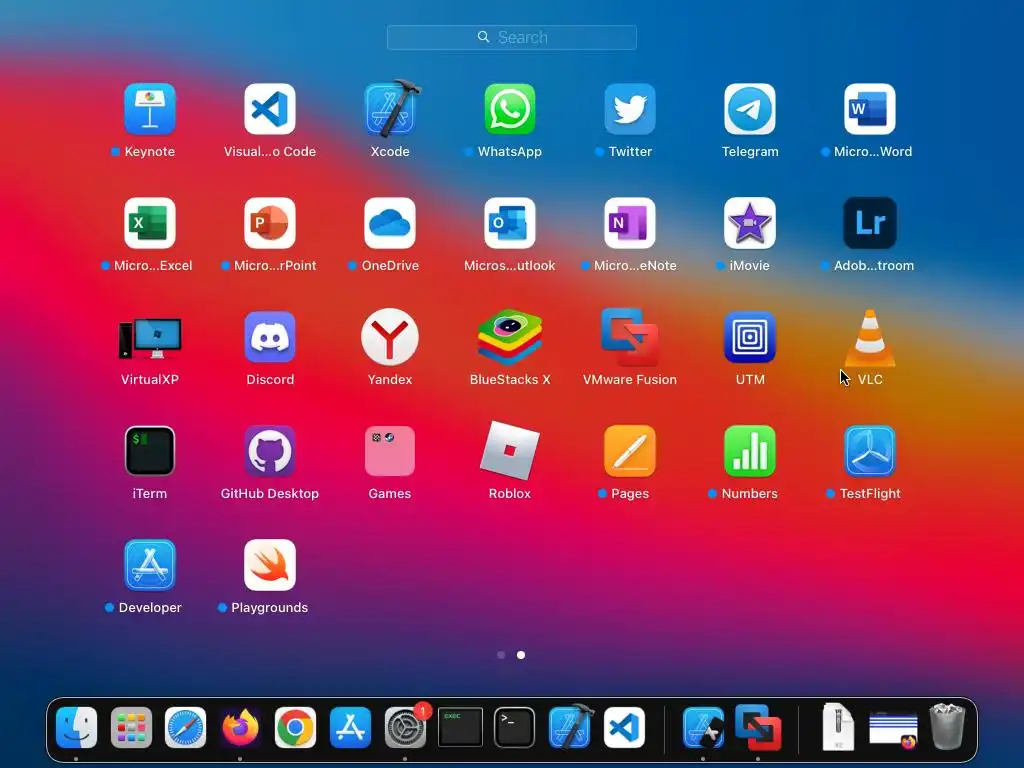
Task: Launch Roblox
Action: pyautogui.click(x=510, y=451)
